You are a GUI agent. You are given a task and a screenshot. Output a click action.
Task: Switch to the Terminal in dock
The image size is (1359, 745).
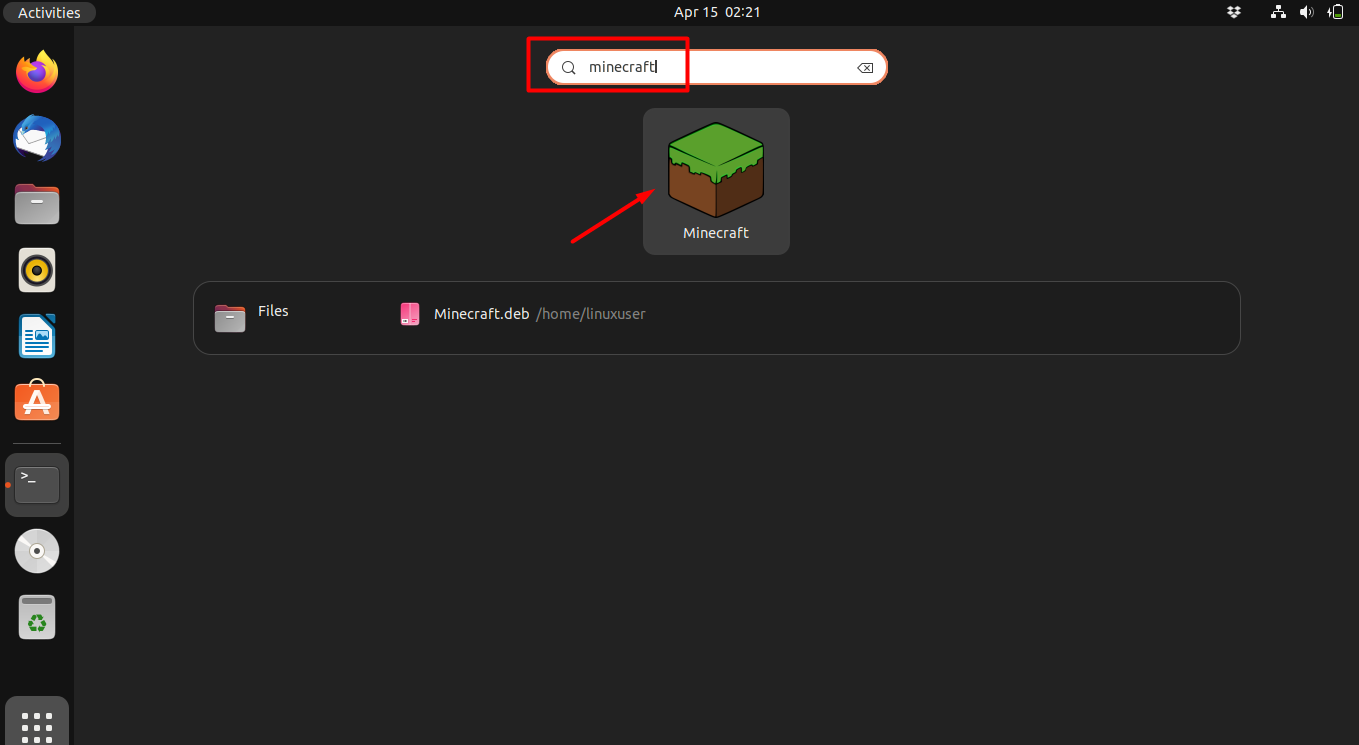click(x=37, y=485)
